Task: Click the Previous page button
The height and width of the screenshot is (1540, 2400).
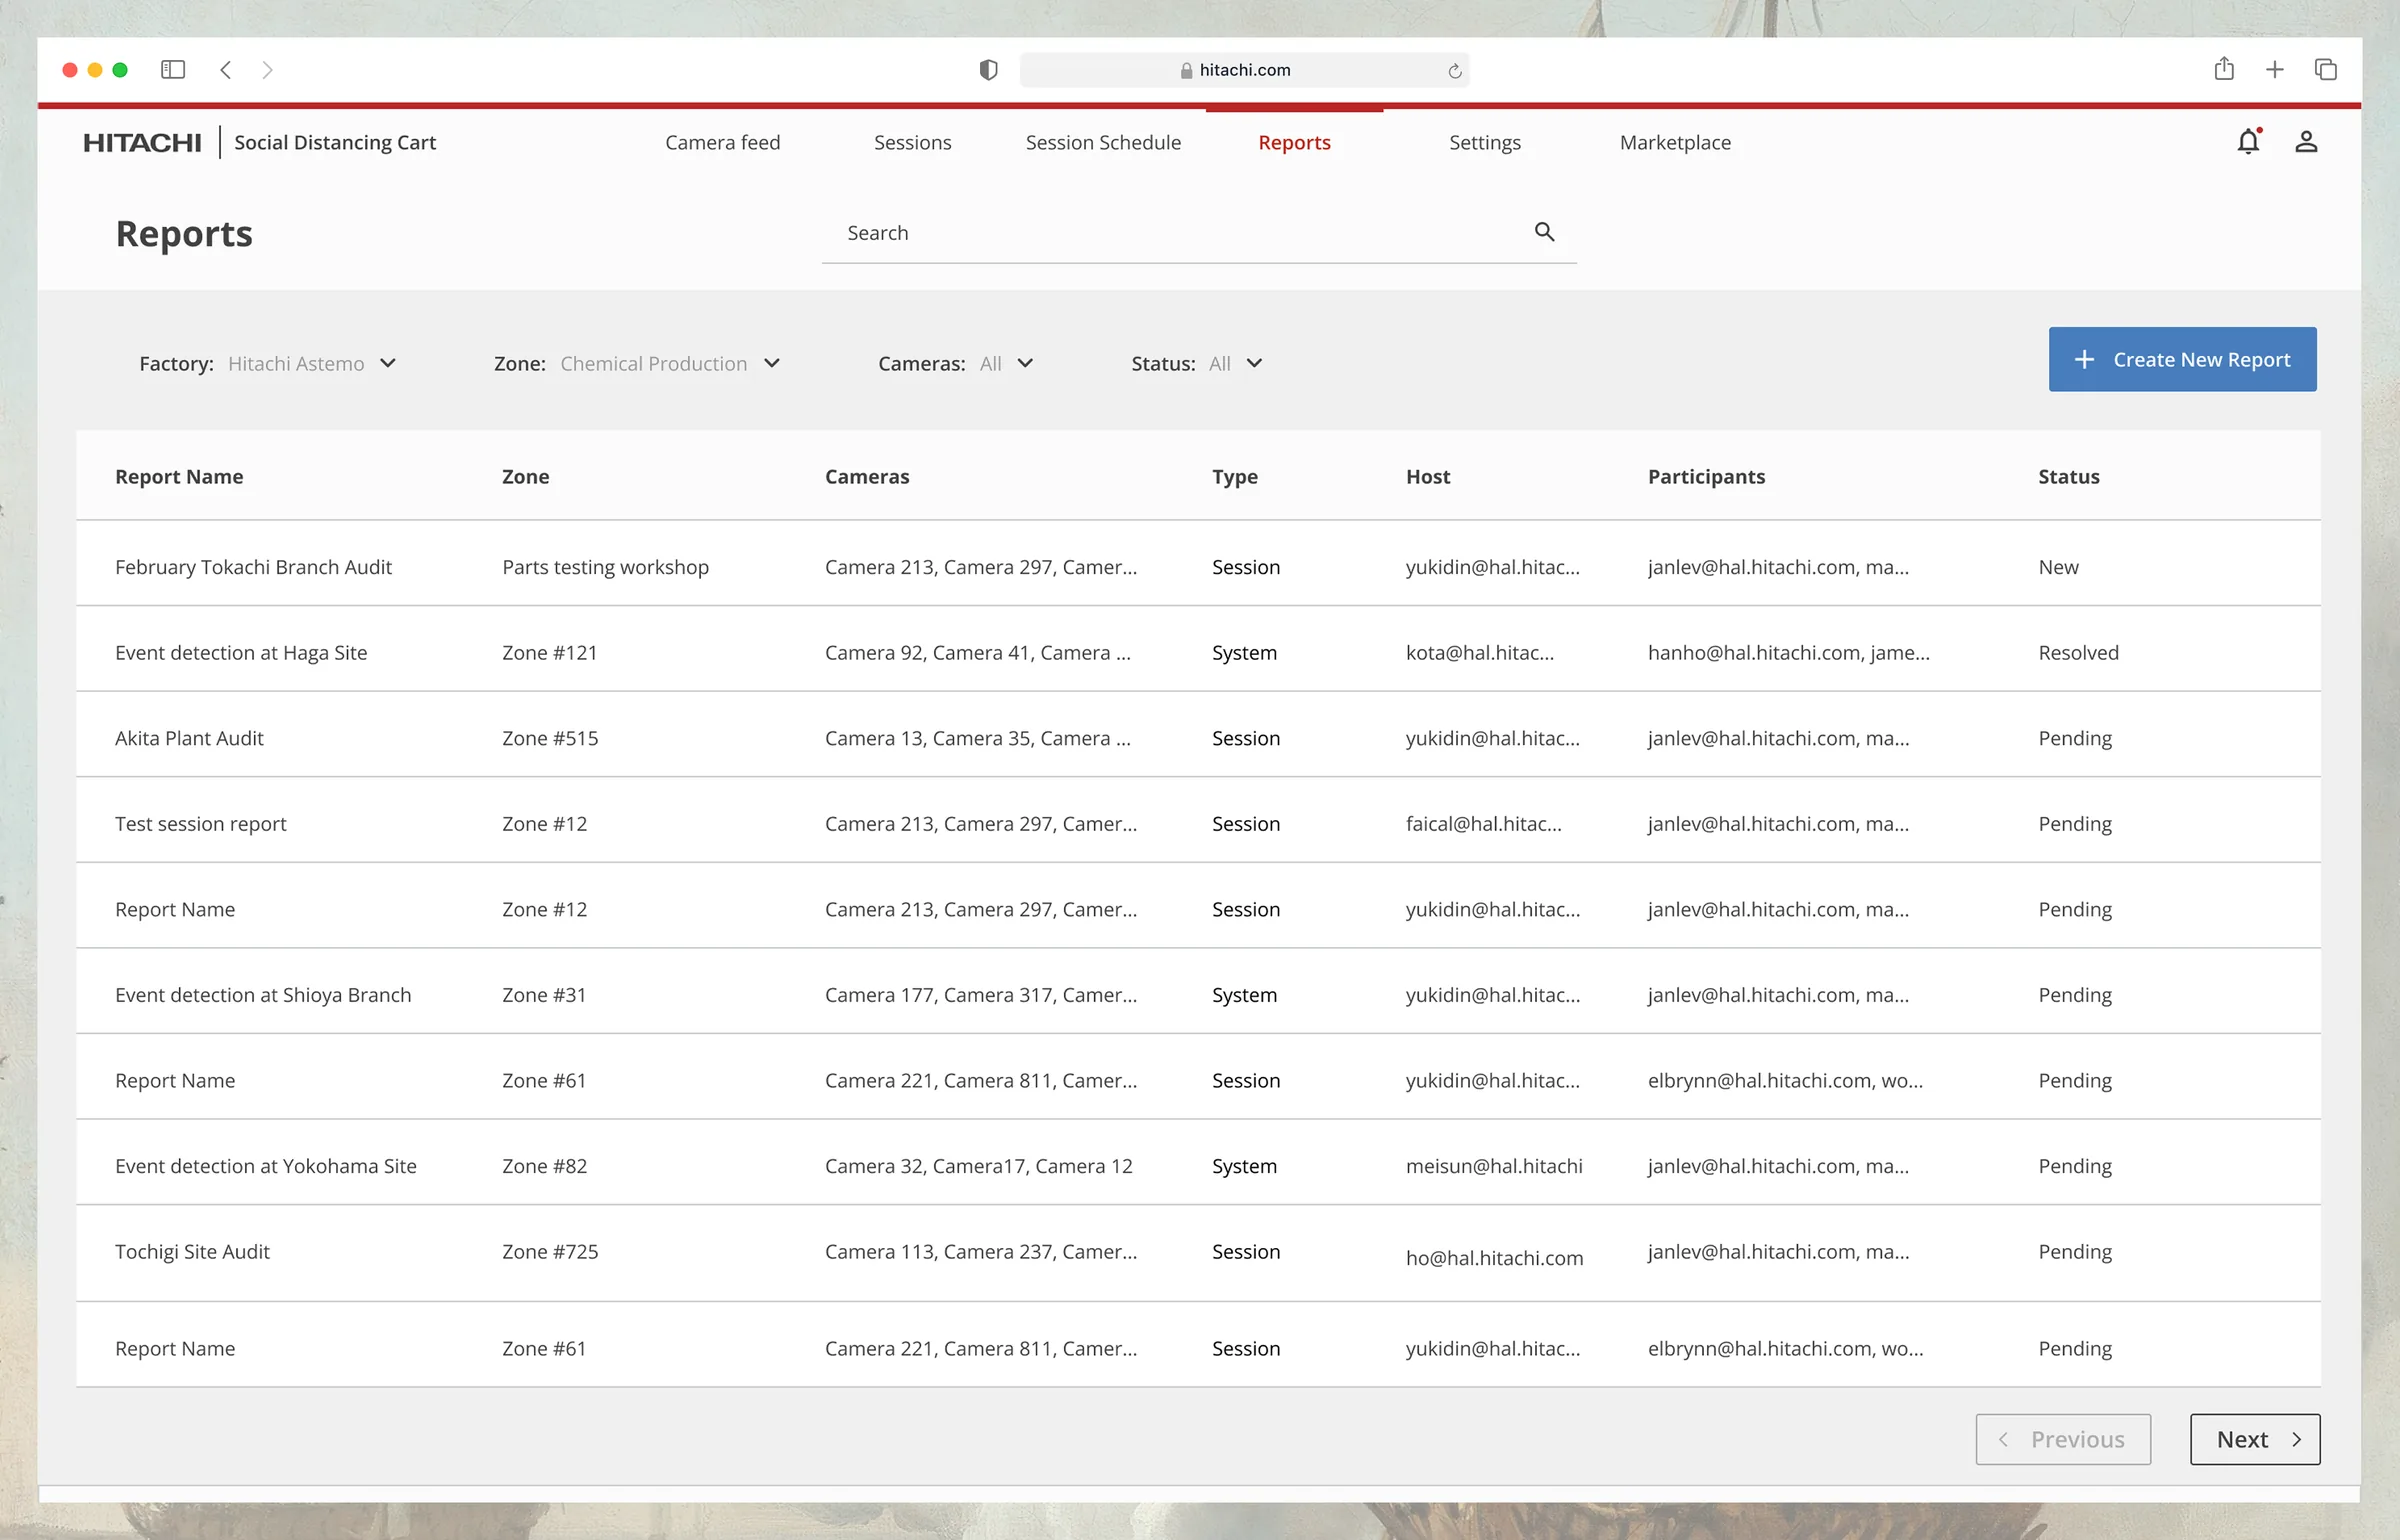Action: [2062, 1439]
